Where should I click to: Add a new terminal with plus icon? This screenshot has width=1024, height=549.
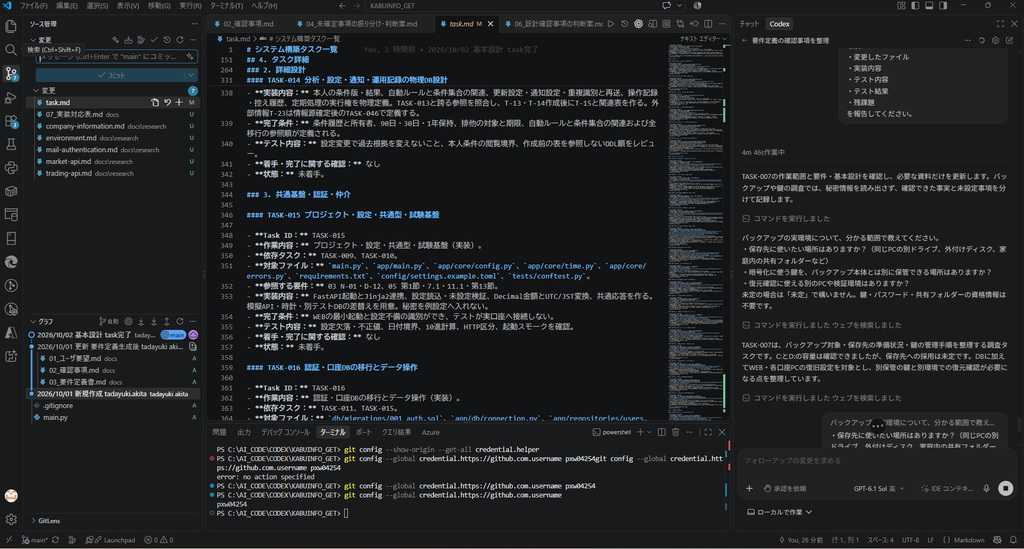coord(641,432)
